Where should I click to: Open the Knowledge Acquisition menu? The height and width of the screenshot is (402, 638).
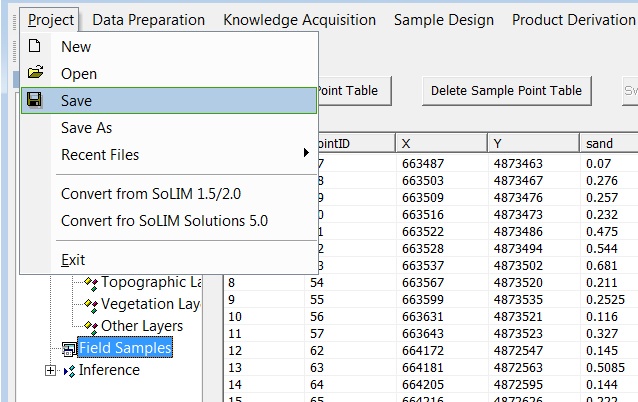[x=299, y=20]
